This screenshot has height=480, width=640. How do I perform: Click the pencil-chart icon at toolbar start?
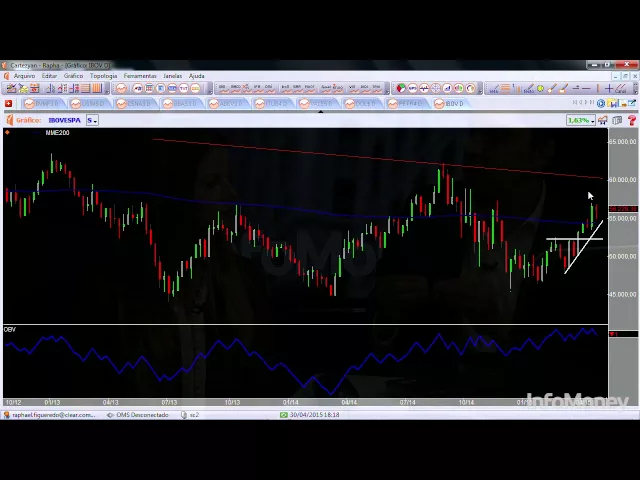click(x=11, y=88)
